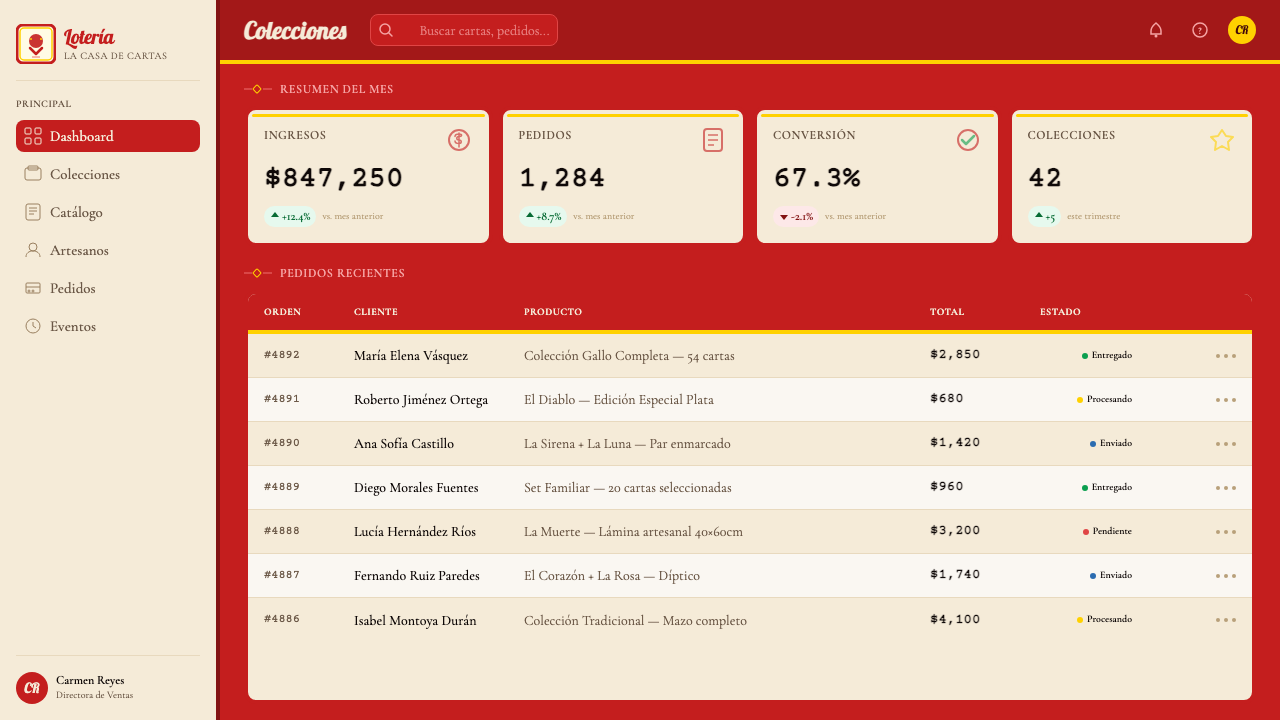Click the star icon on Colecciones card

click(x=1222, y=140)
